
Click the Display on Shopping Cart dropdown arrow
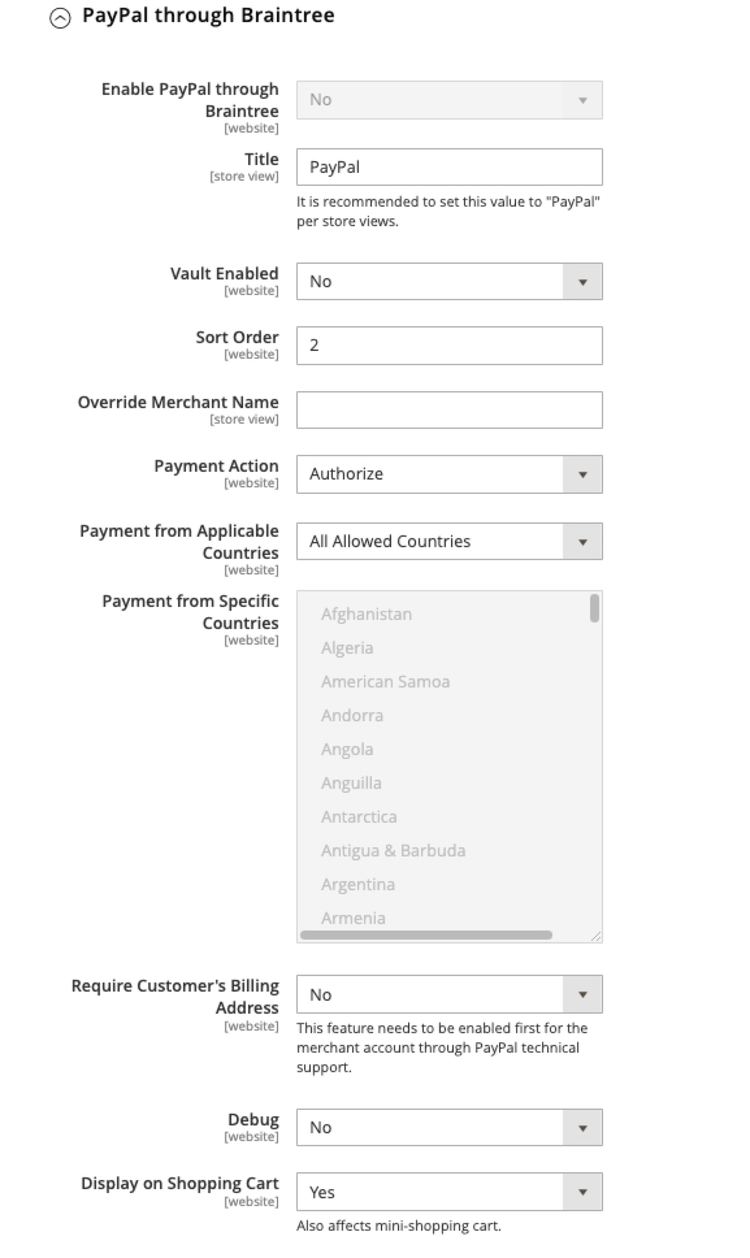(x=581, y=1192)
